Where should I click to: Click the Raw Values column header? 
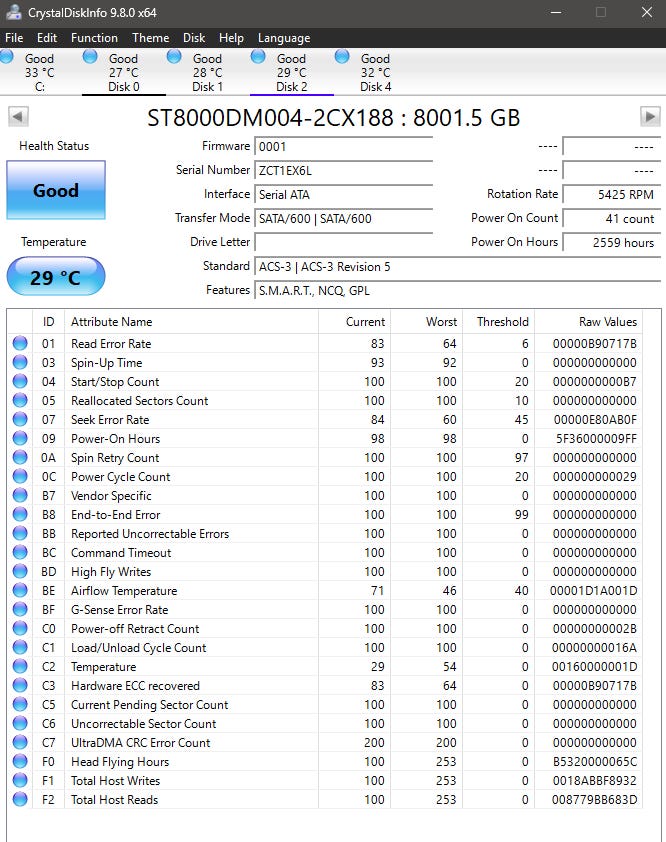pyautogui.click(x=588, y=322)
